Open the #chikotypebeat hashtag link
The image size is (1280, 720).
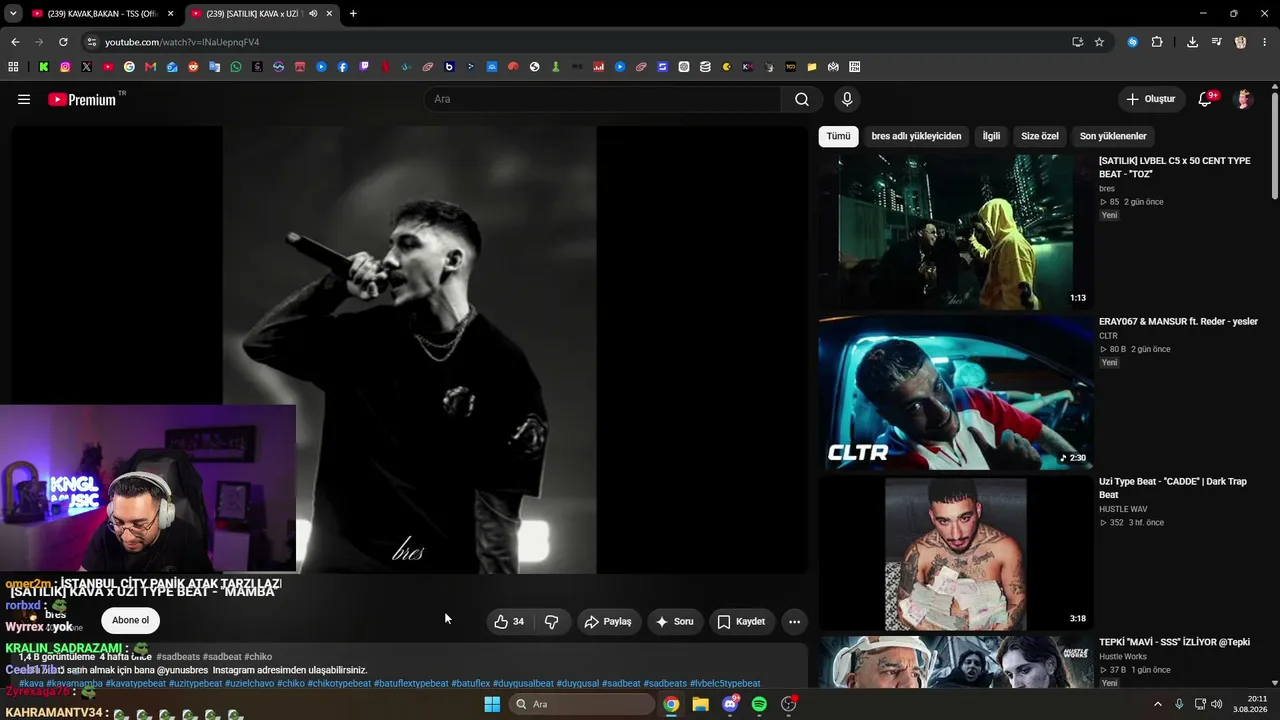point(339,684)
